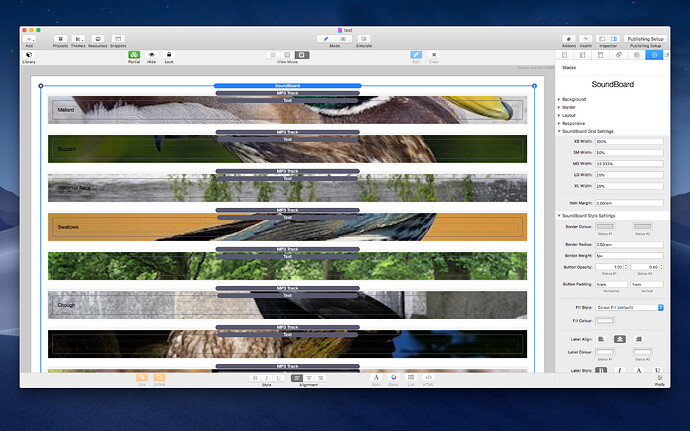The width and height of the screenshot is (690, 431).
Task: Open the Snippets toolbar icon
Action: pyautogui.click(x=118, y=39)
